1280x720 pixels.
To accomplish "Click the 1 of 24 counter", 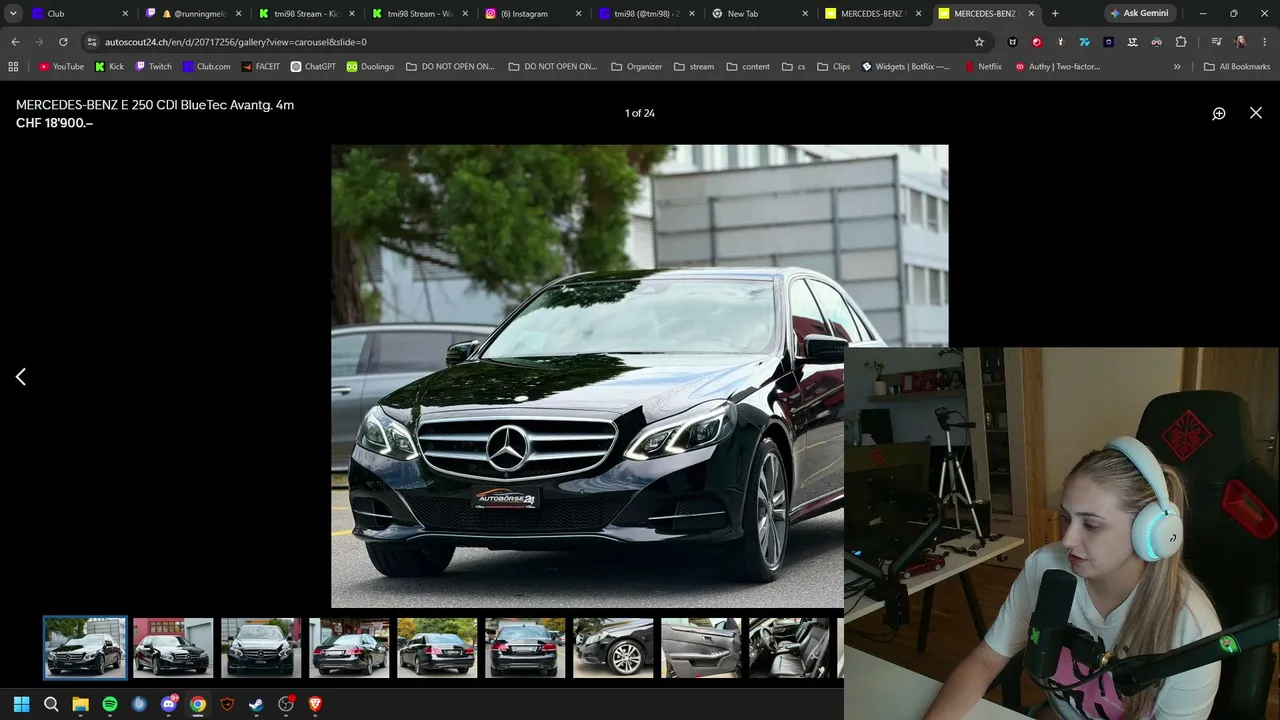I will [640, 113].
